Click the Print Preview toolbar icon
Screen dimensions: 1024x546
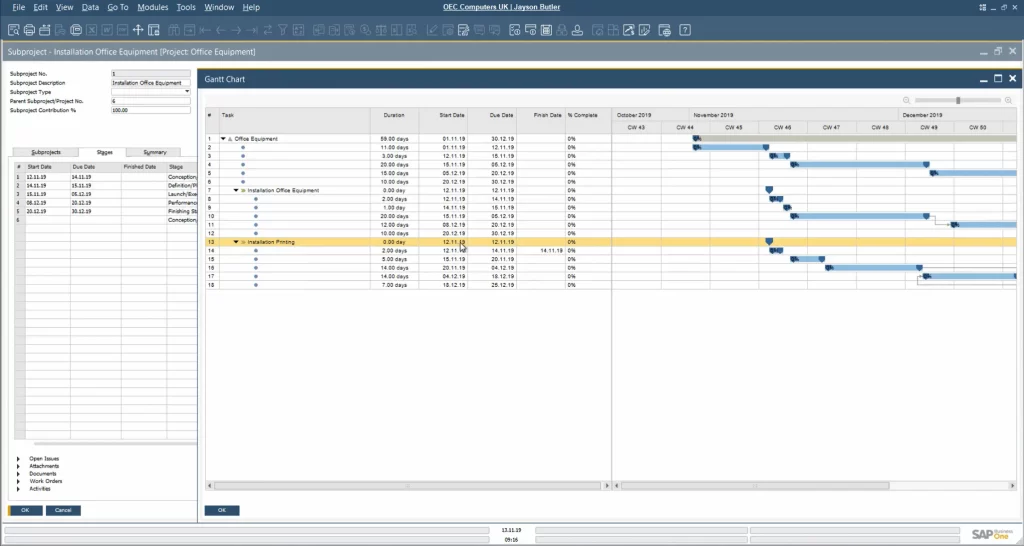tap(13, 29)
